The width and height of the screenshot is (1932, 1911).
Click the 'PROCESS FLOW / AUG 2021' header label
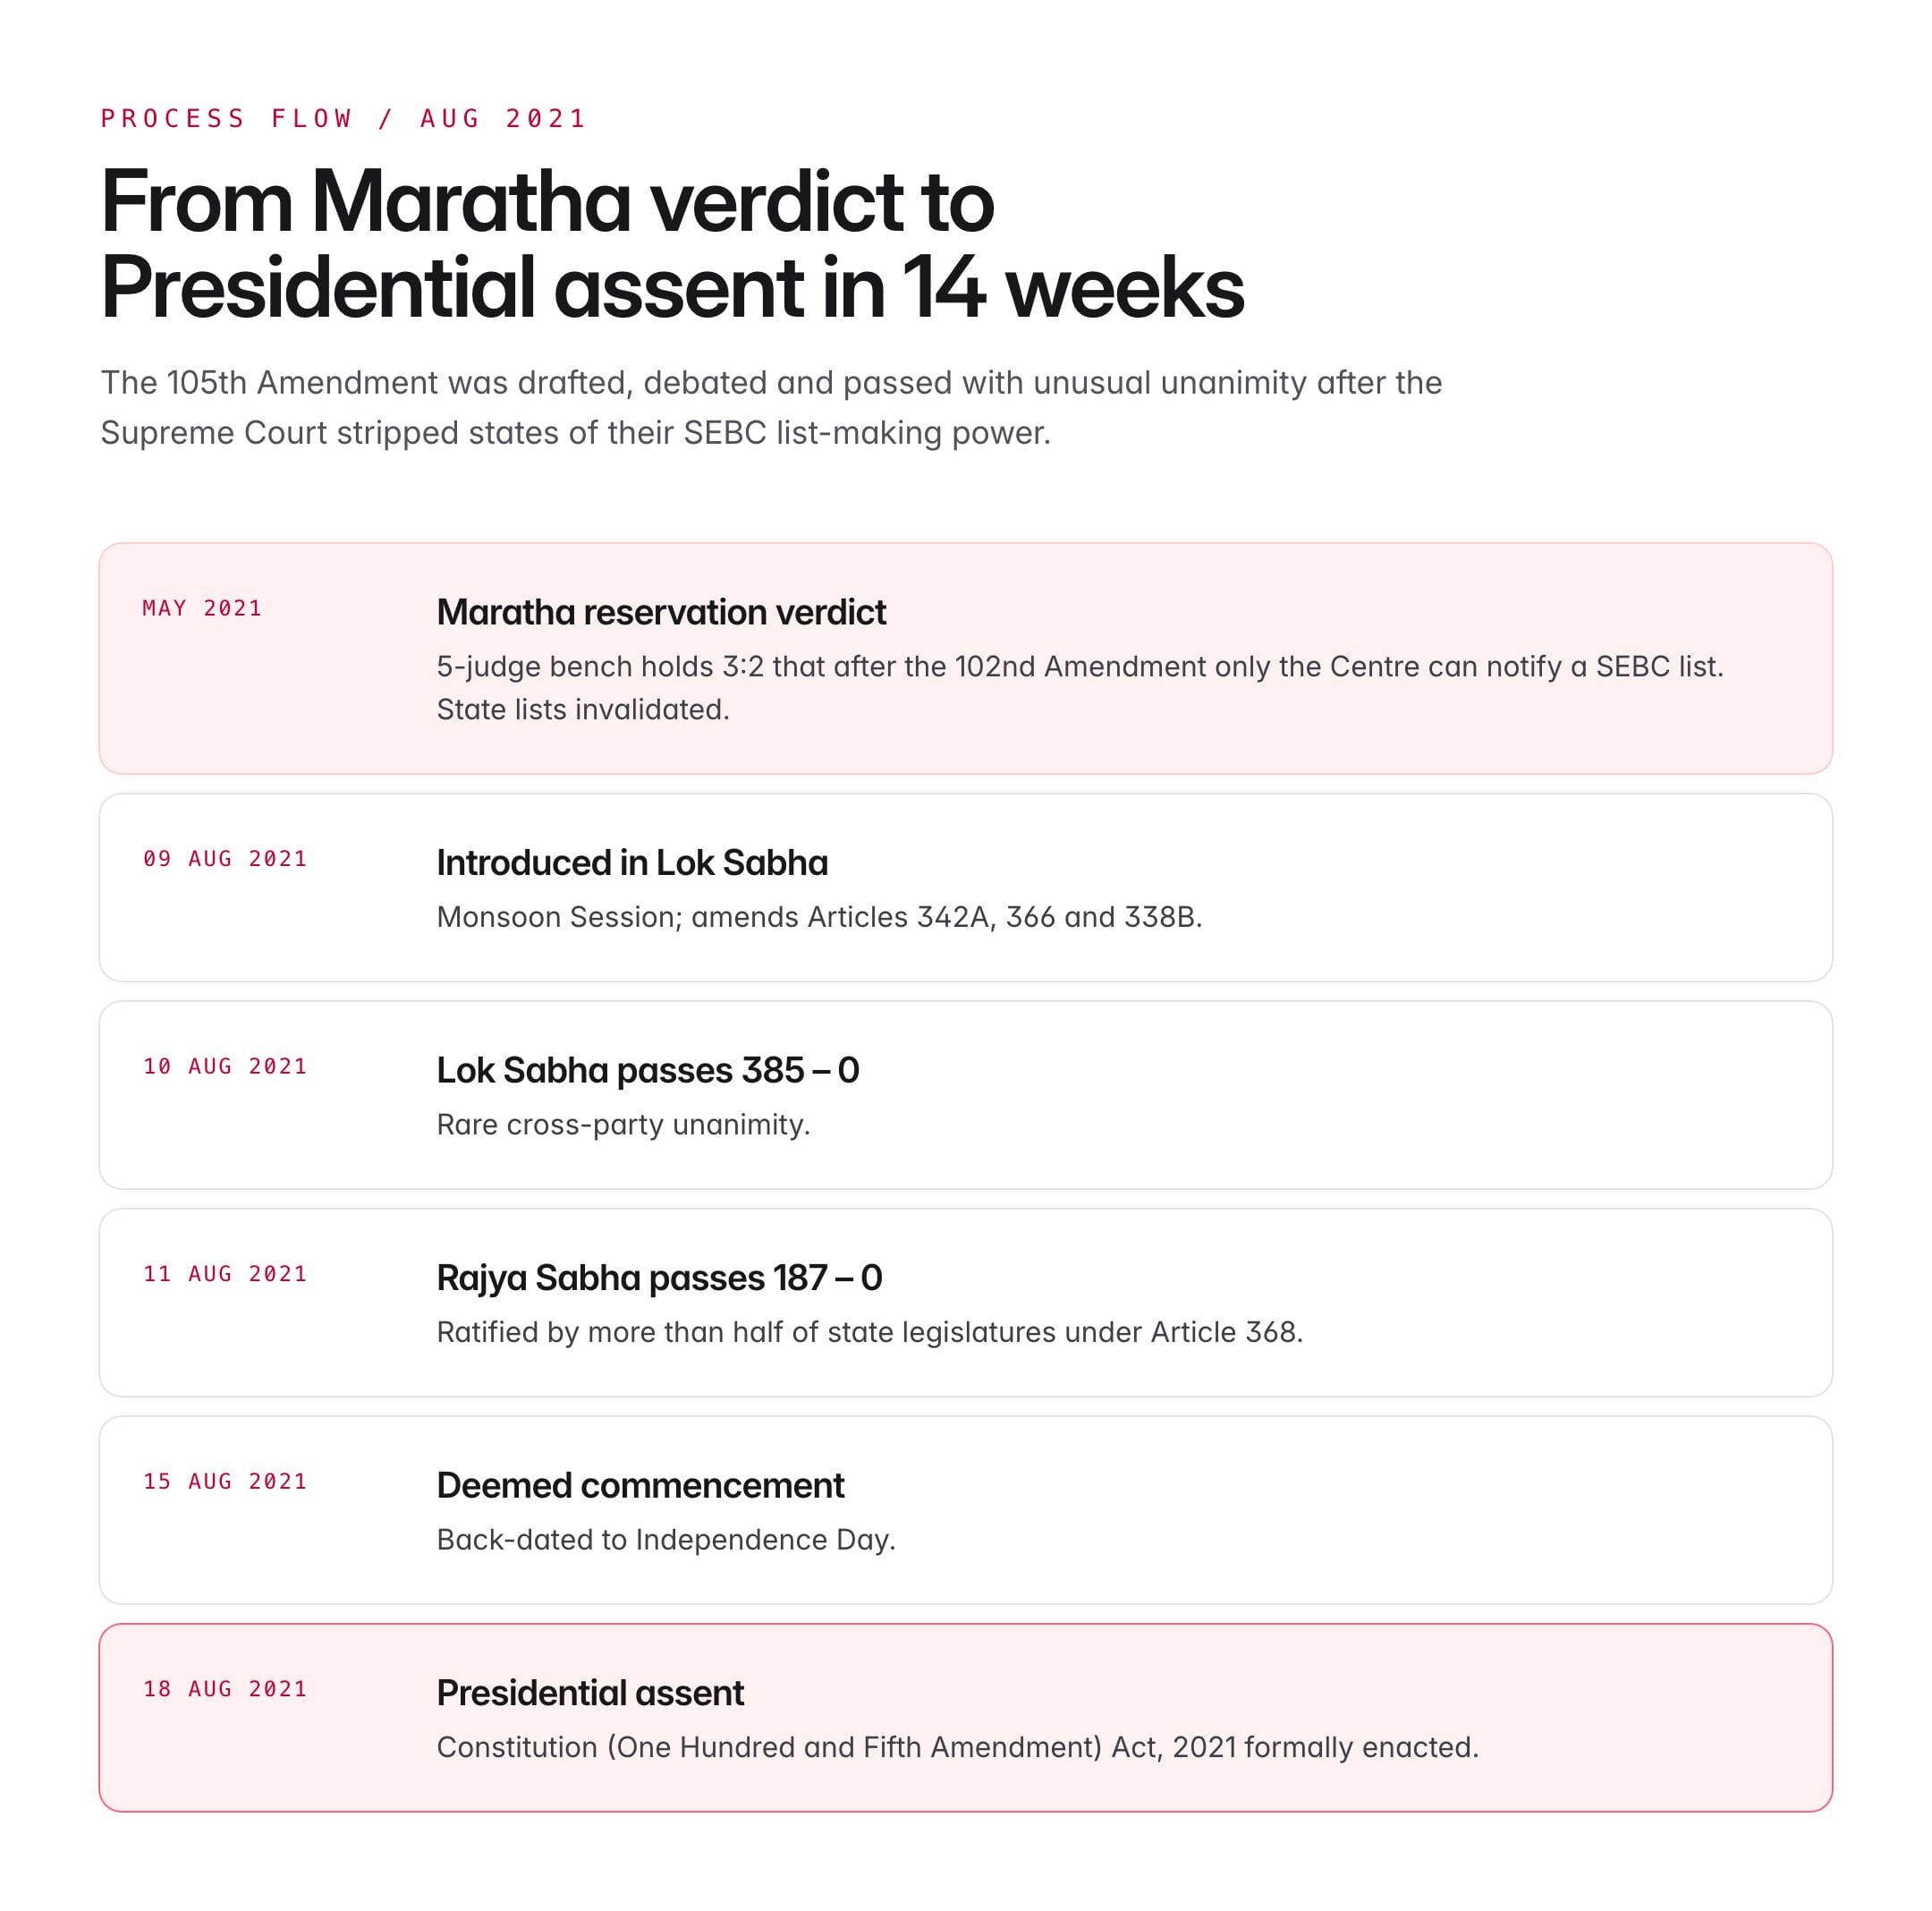[343, 119]
